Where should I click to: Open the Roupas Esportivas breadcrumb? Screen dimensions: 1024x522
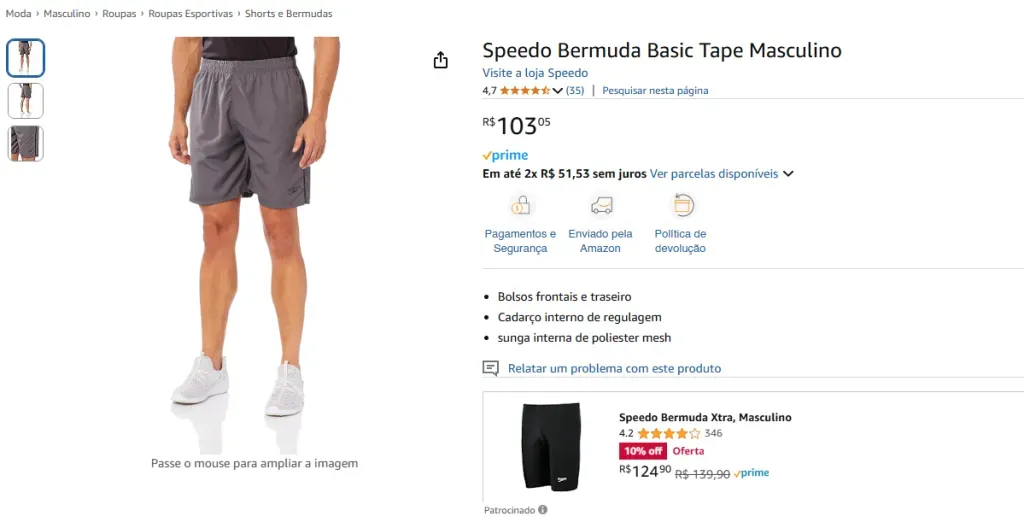click(190, 14)
